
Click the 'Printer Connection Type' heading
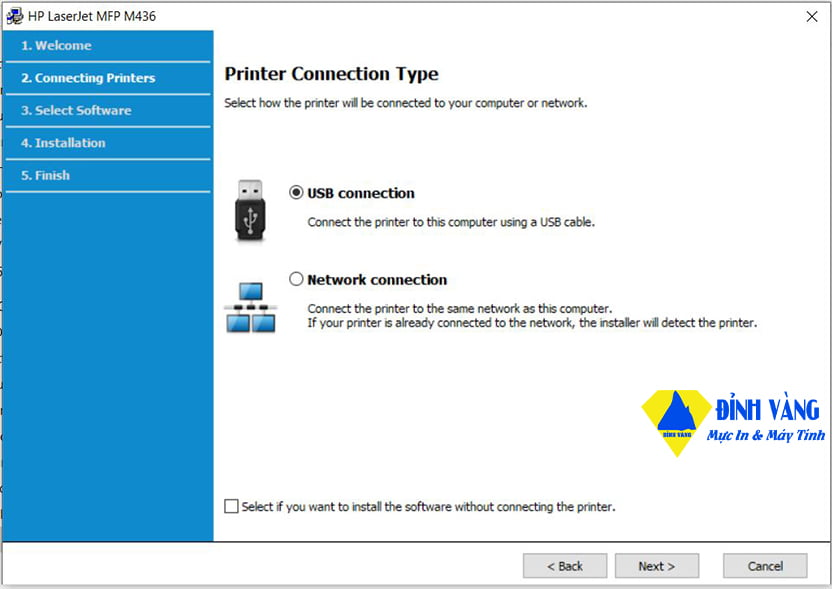332,74
